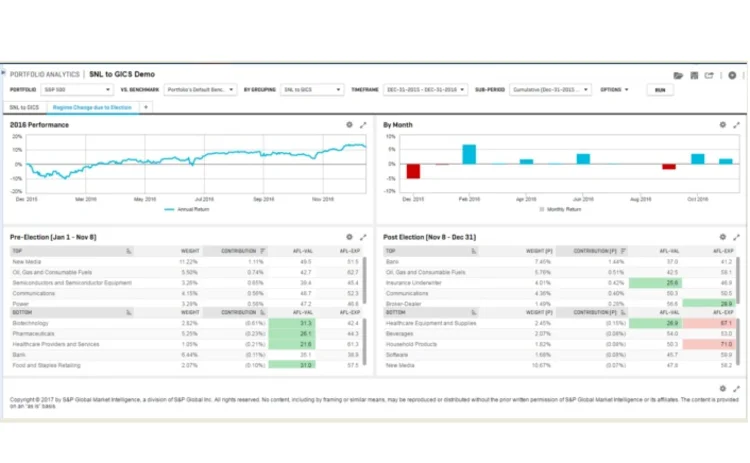The height and width of the screenshot is (463, 750).
Task: Select New Media row in Pre-Election TOP table
Action: point(186,262)
